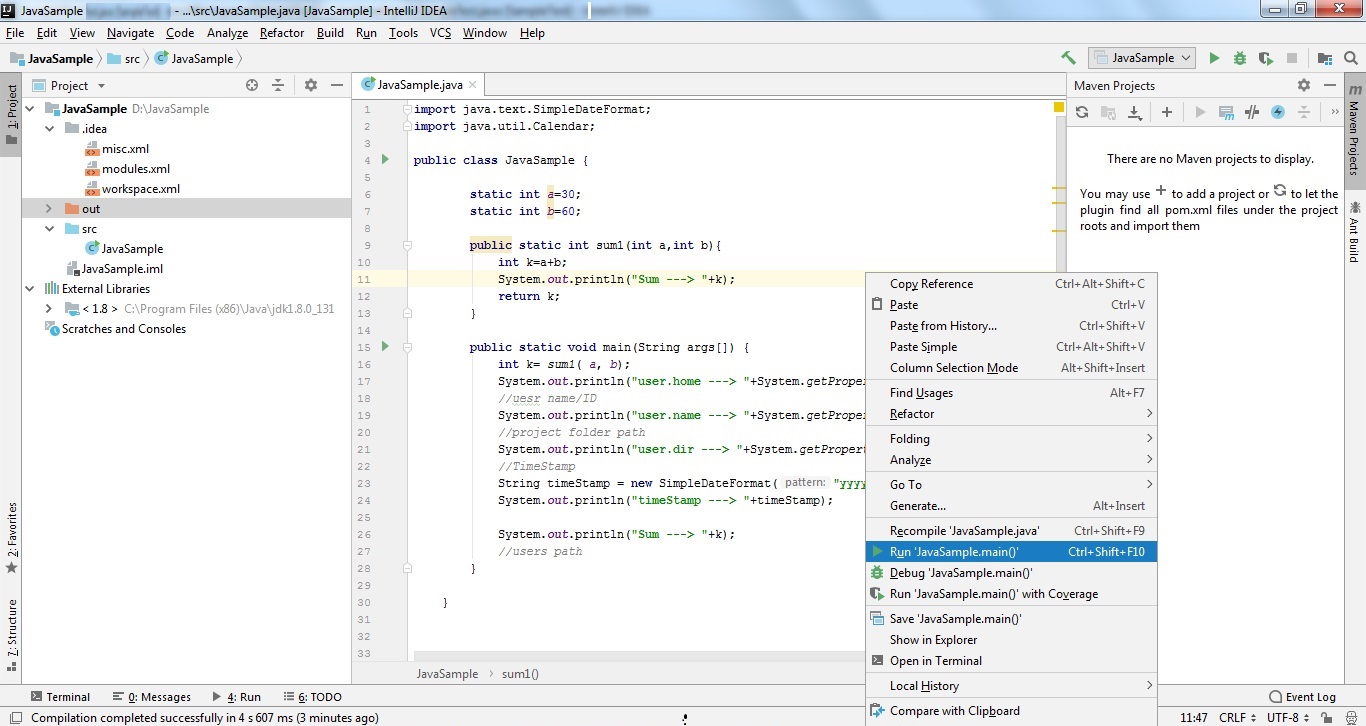Open Maven Projects panel settings gear

tap(1304, 85)
